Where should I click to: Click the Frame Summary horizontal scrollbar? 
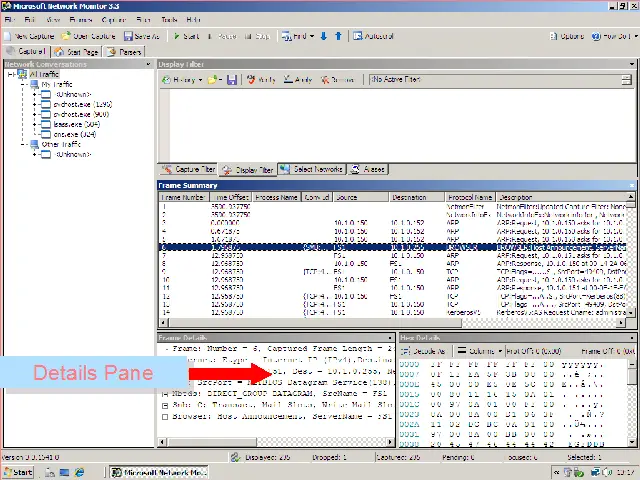(392, 322)
